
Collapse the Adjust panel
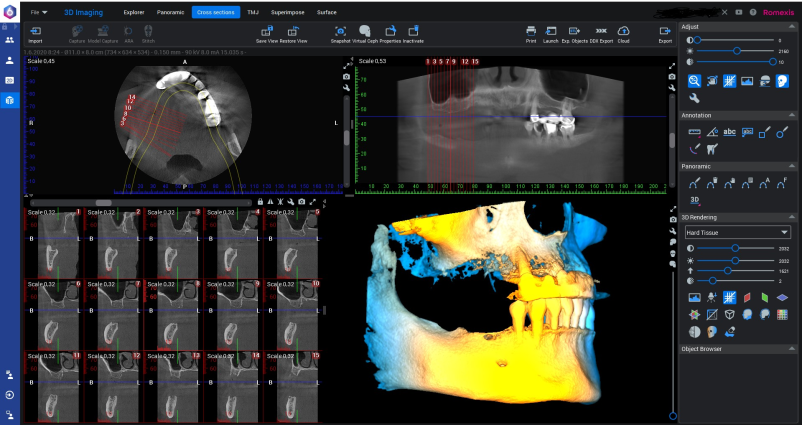[792, 27]
